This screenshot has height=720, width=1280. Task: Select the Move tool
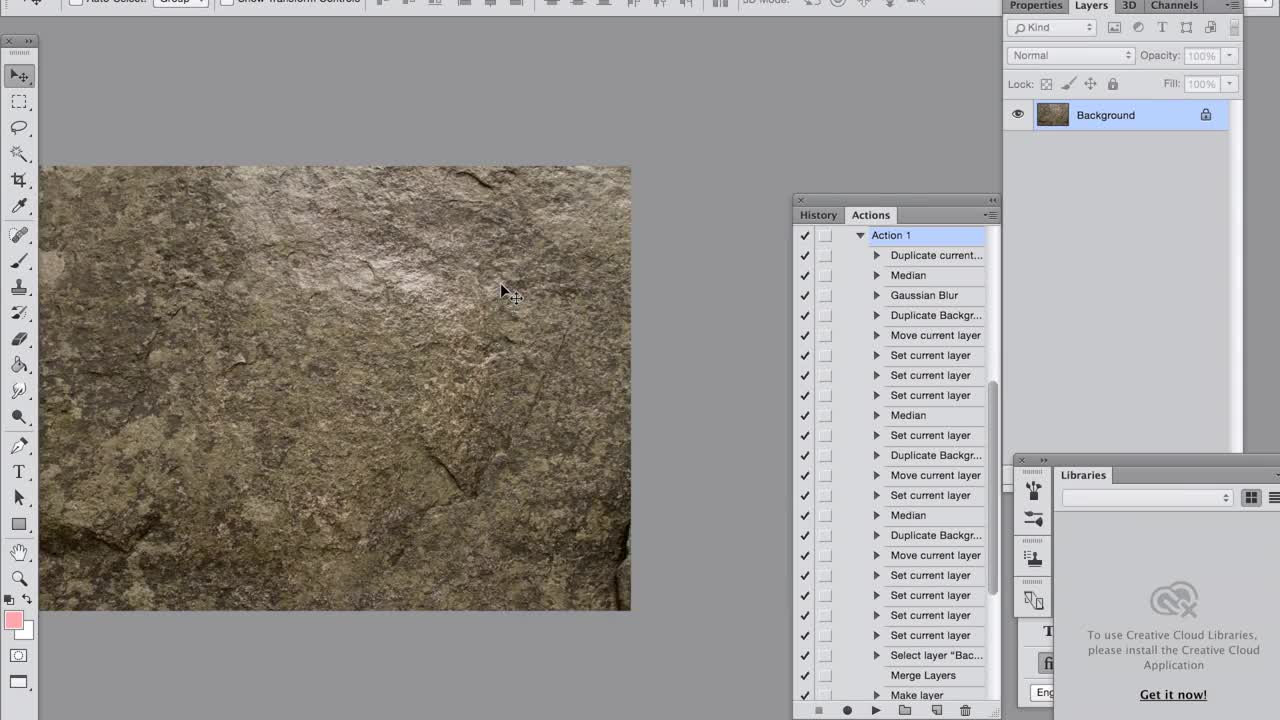(x=20, y=75)
